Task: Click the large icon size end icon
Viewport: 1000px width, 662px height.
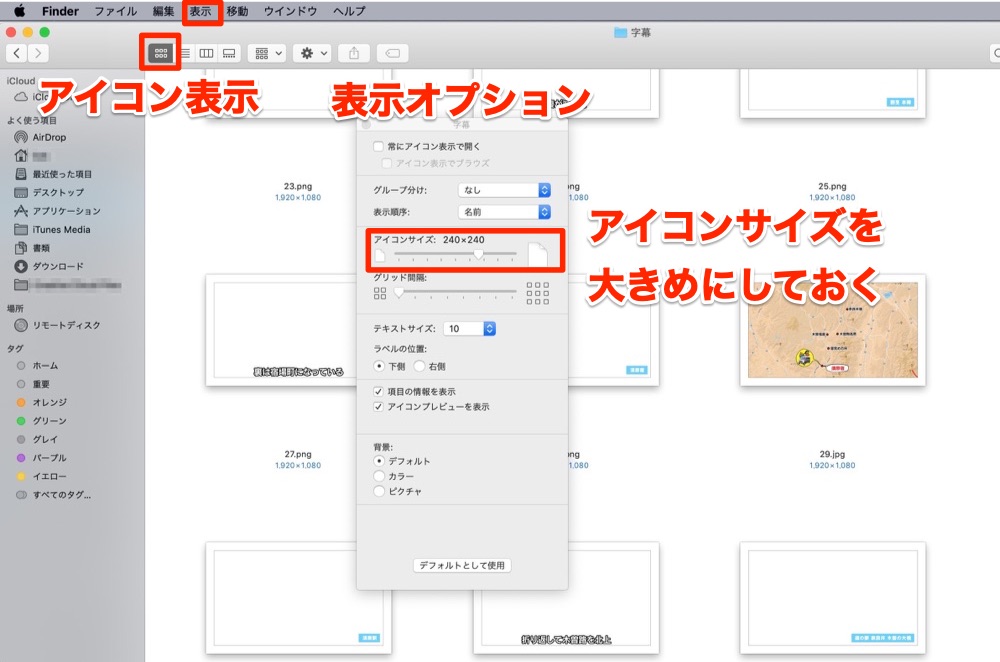Action: (x=538, y=254)
